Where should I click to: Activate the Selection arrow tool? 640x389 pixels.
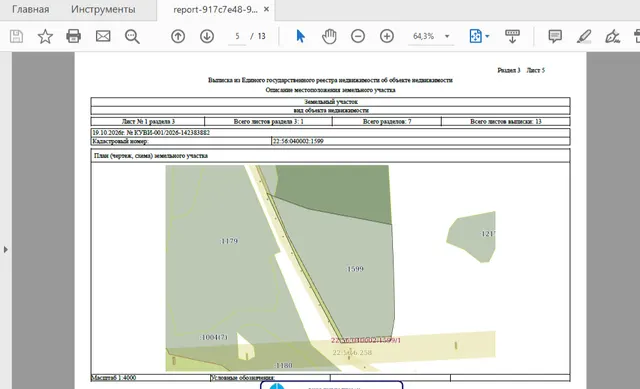click(300, 36)
